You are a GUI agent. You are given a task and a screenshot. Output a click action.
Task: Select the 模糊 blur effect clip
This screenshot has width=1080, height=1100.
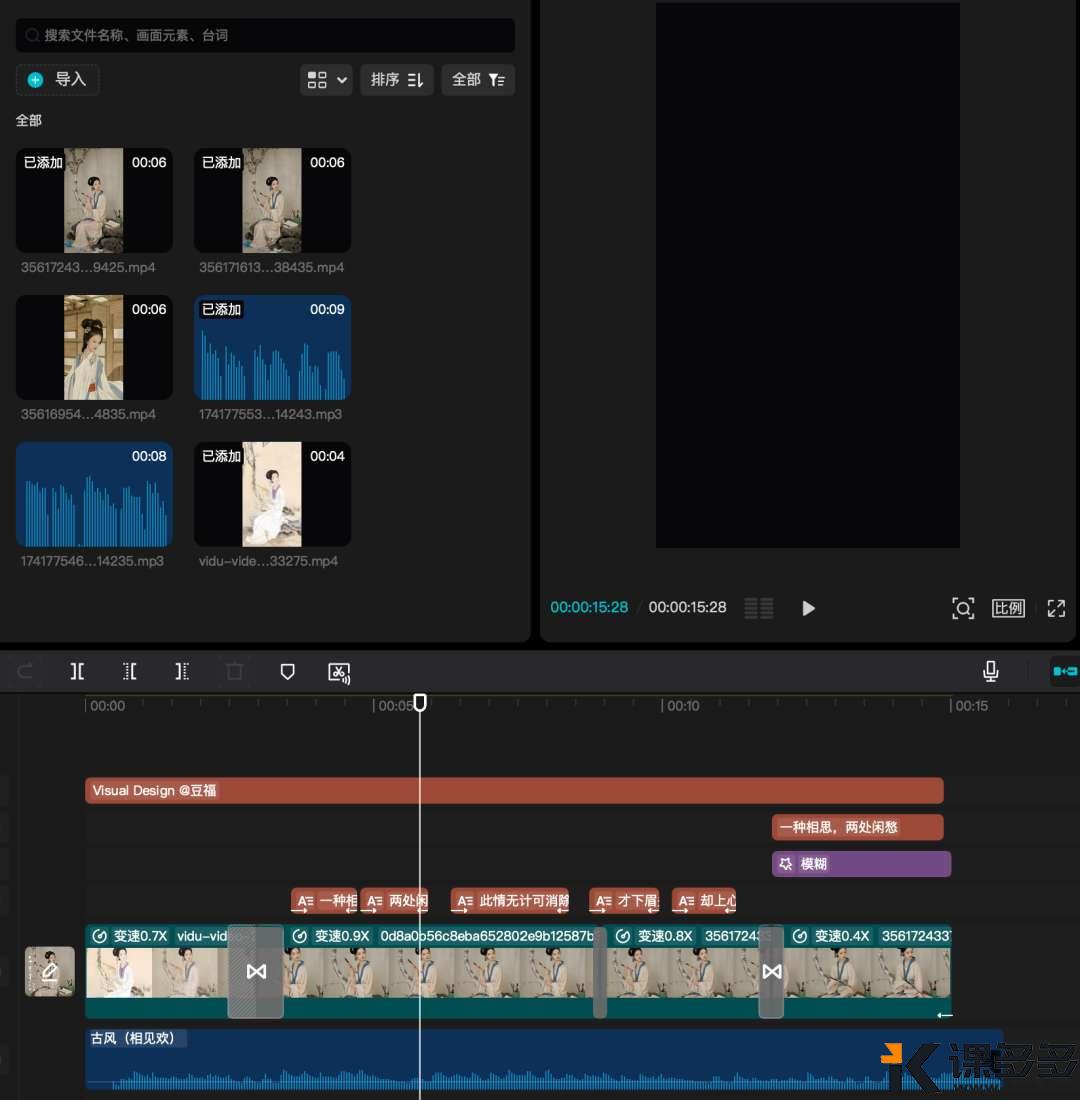click(861, 864)
